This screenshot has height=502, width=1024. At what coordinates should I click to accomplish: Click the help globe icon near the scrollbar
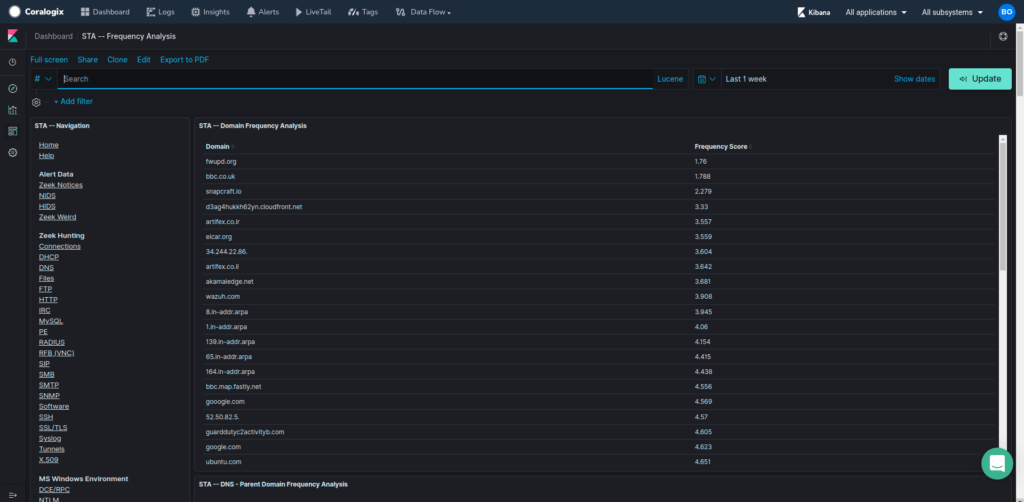point(1003,37)
